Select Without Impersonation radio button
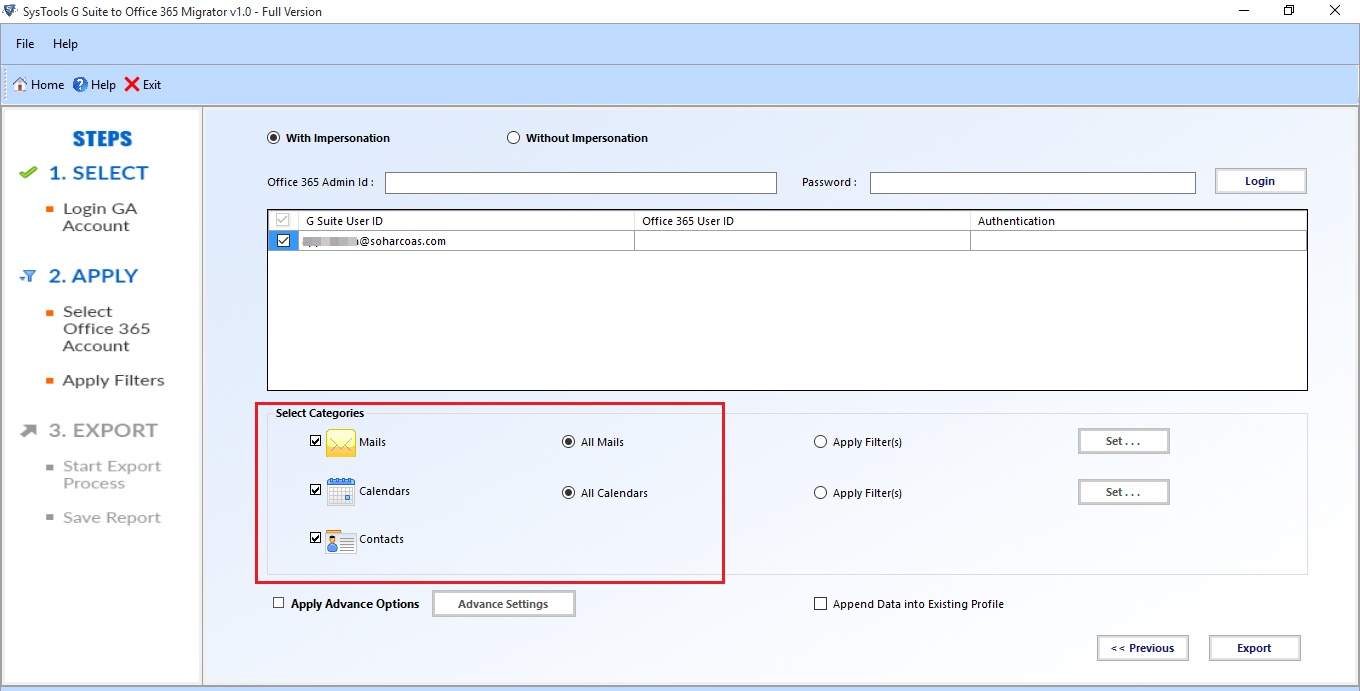The image size is (1360, 691). pos(514,138)
